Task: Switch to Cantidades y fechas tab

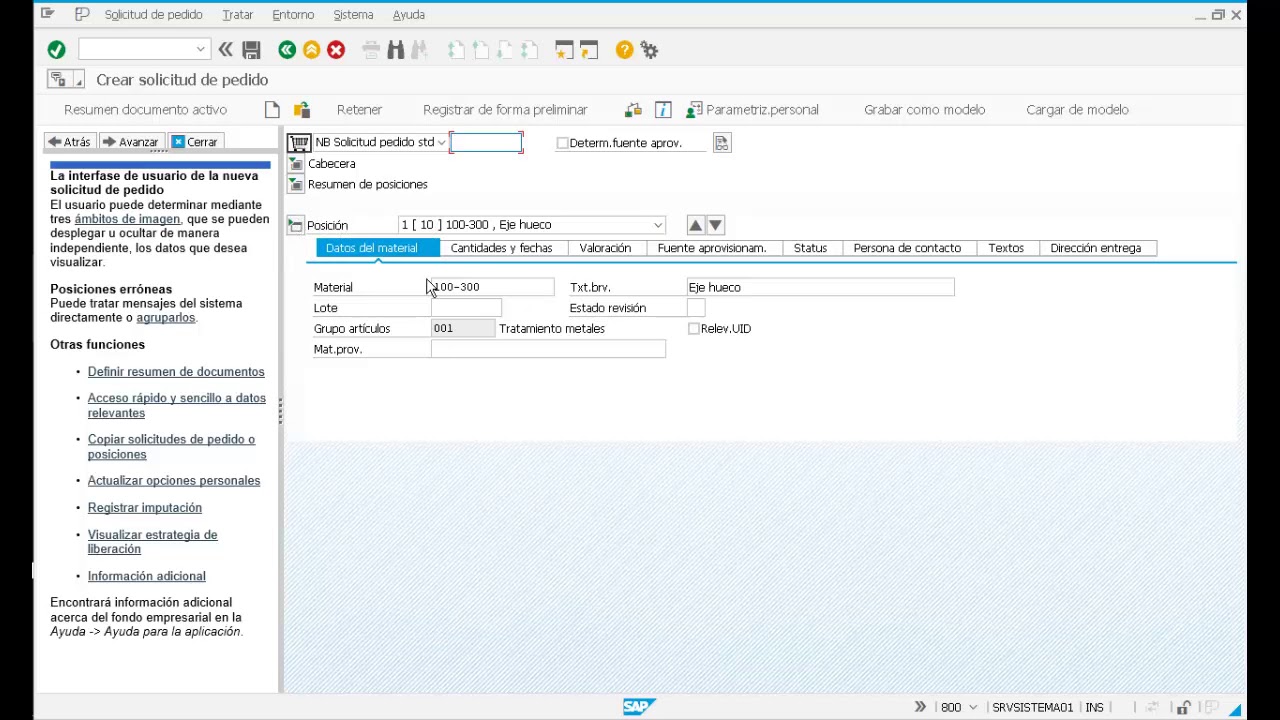Action: click(501, 248)
